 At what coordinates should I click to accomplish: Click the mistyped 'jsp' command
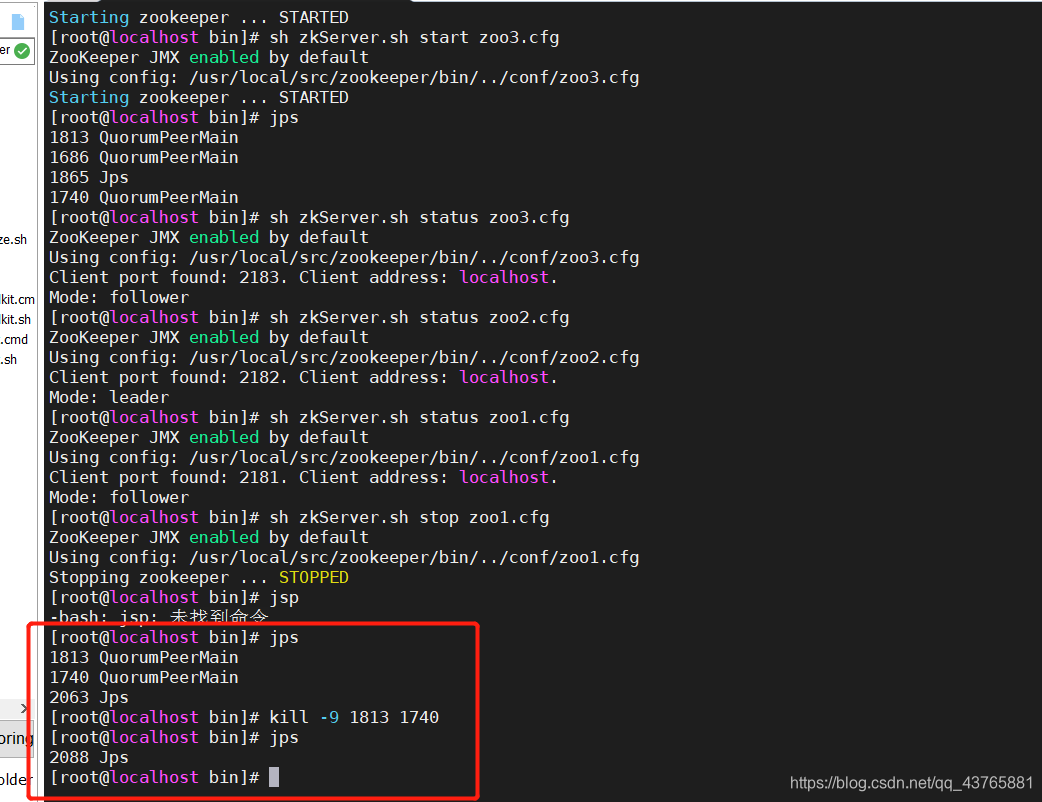(x=284, y=597)
